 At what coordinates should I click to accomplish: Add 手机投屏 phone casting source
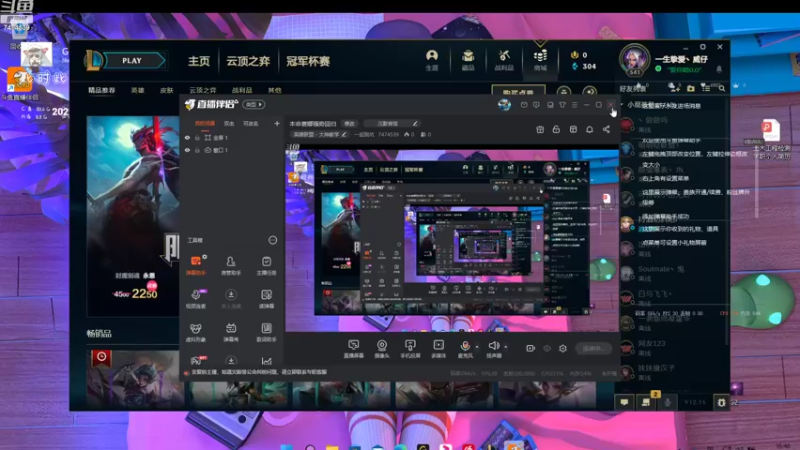(x=410, y=348)
